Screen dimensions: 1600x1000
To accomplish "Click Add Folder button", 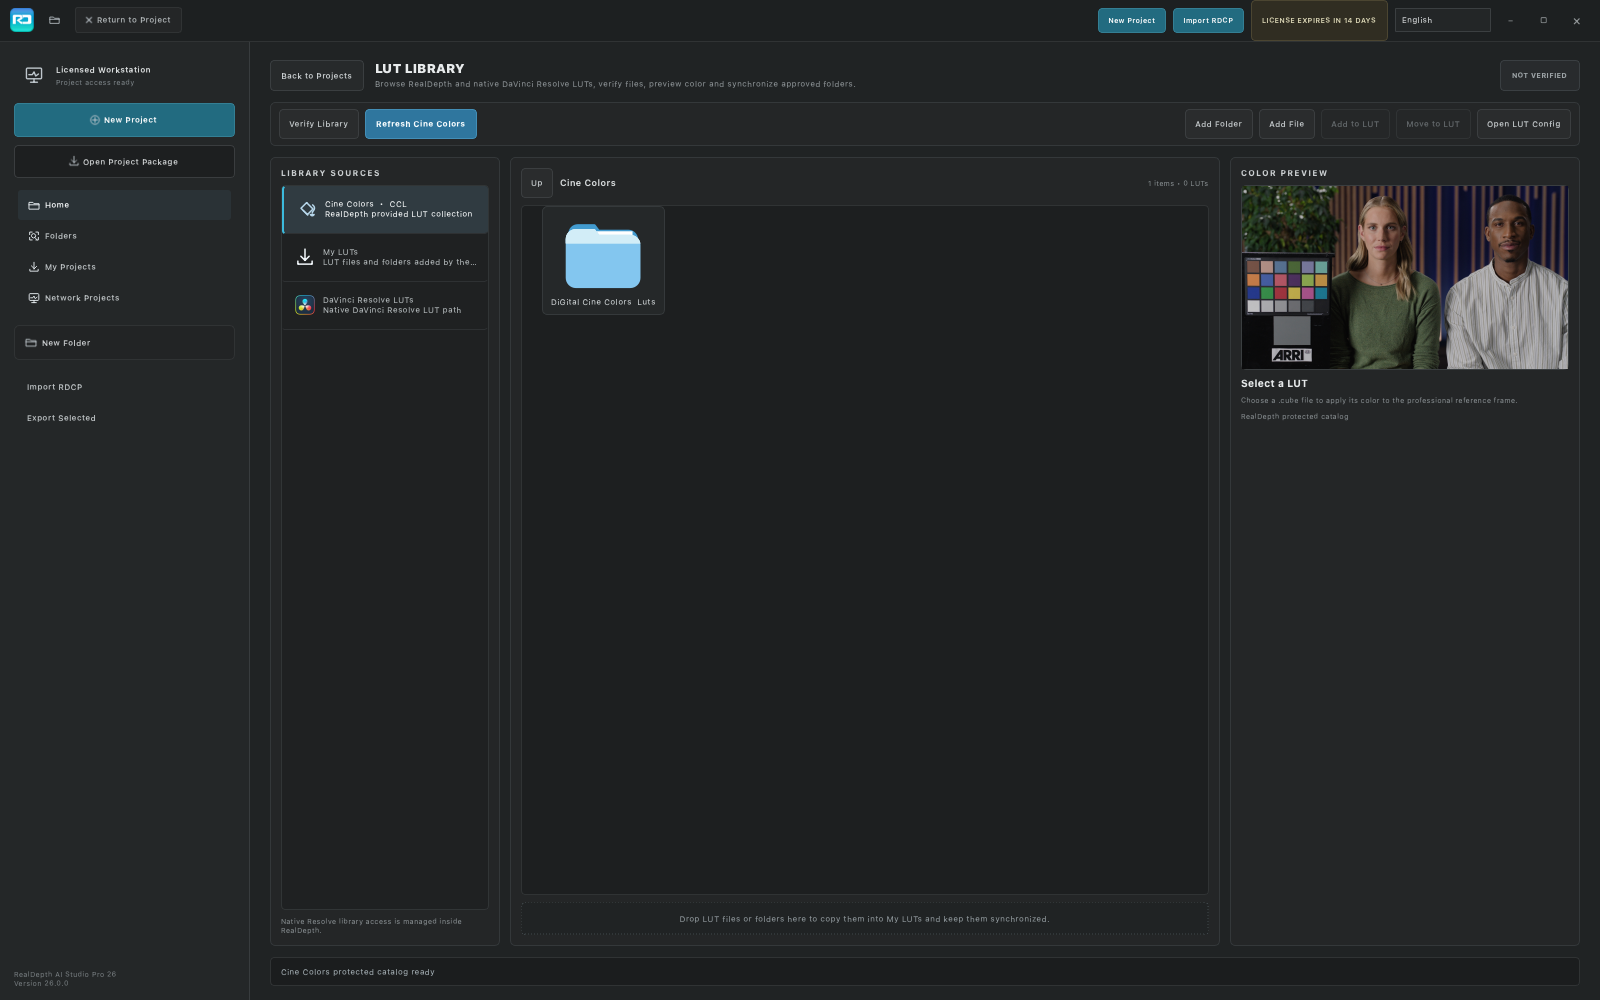I will point(1218,124).
